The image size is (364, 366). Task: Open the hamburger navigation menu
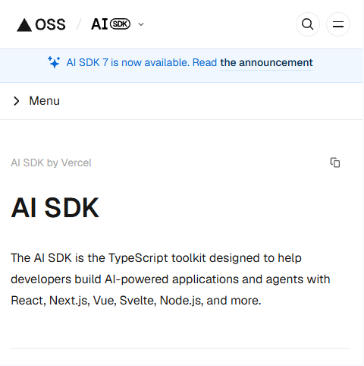338,24
